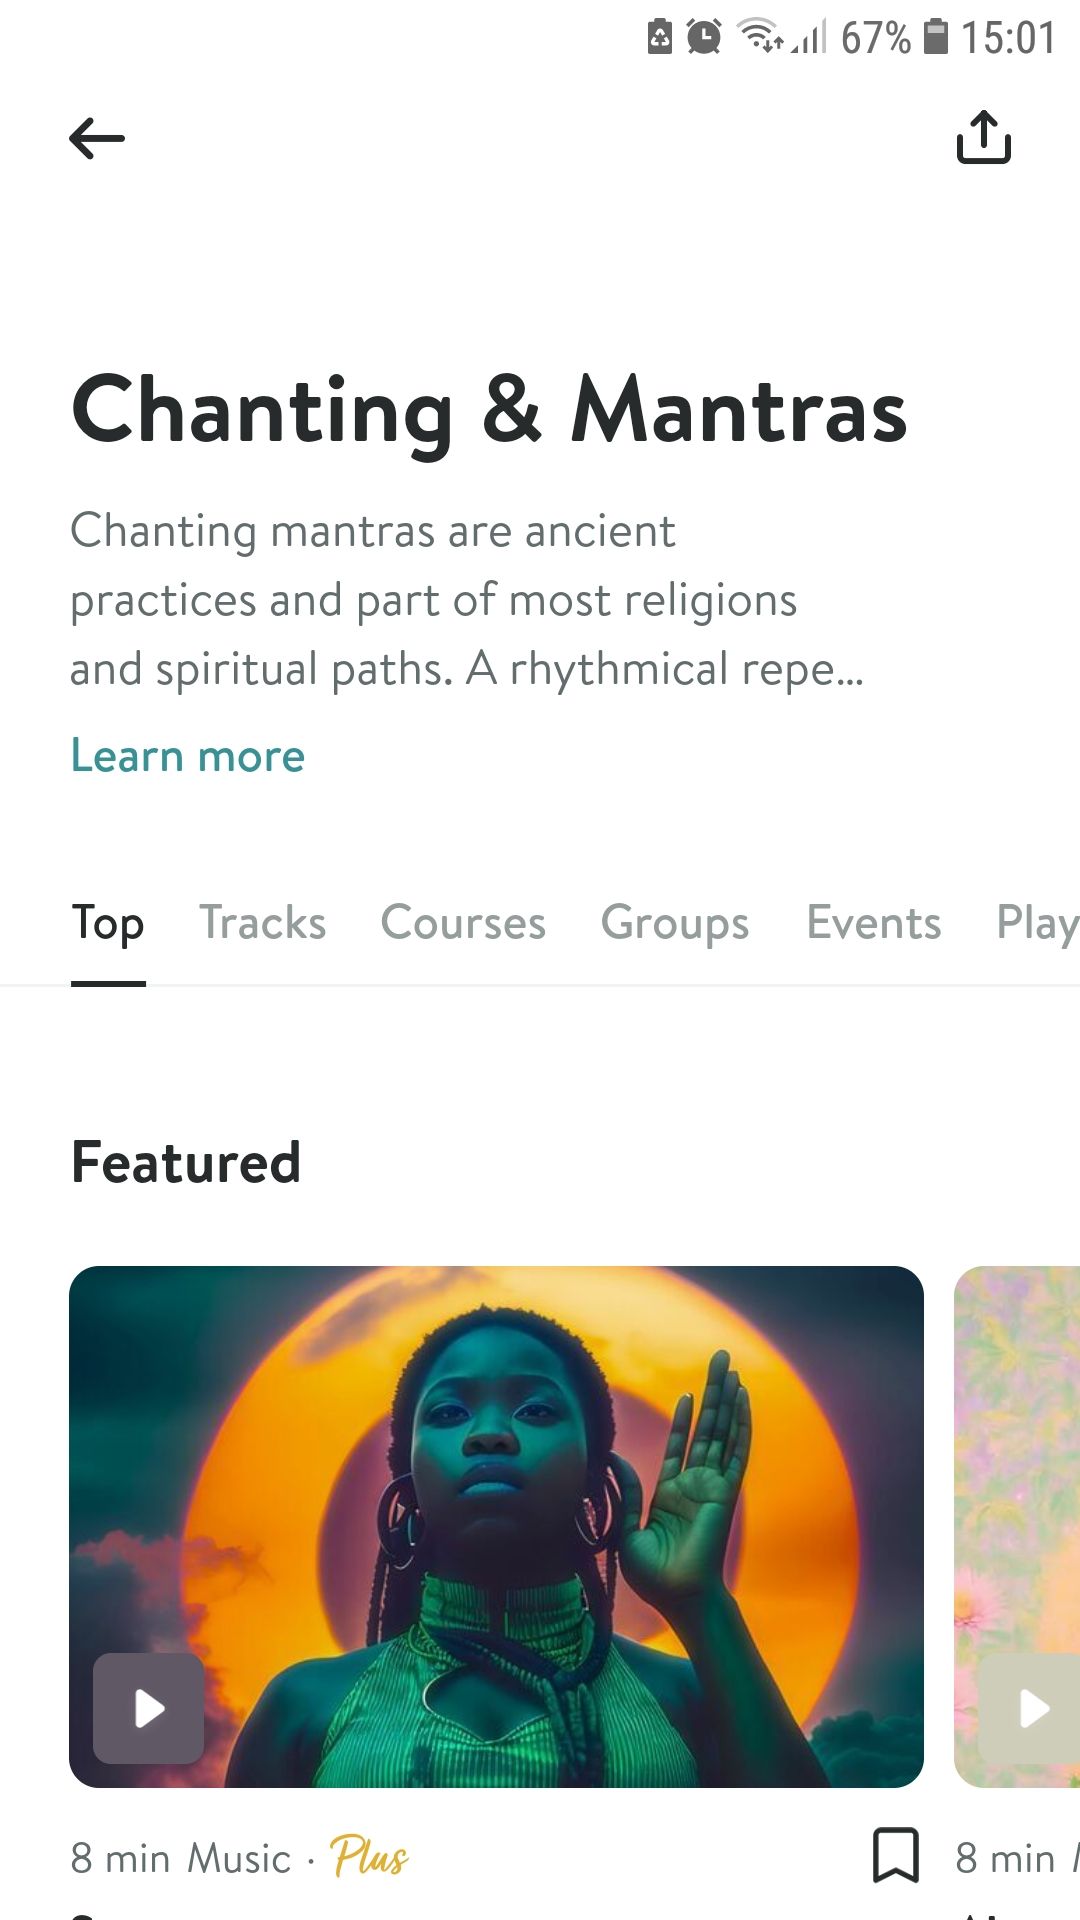
Task: Open the partially visible Playlists tab
Action: (x=1037, y=923)
